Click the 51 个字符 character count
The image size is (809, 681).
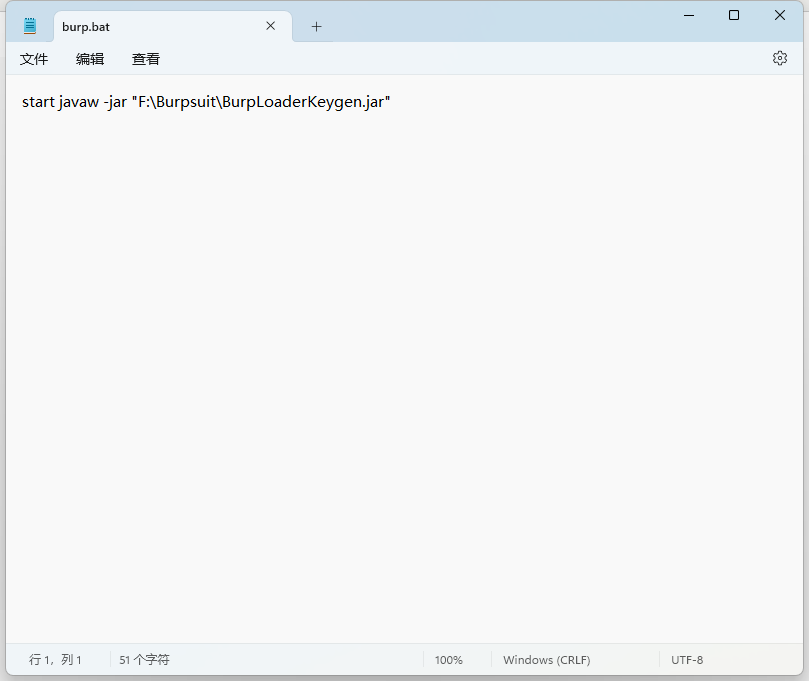(144, 660)
